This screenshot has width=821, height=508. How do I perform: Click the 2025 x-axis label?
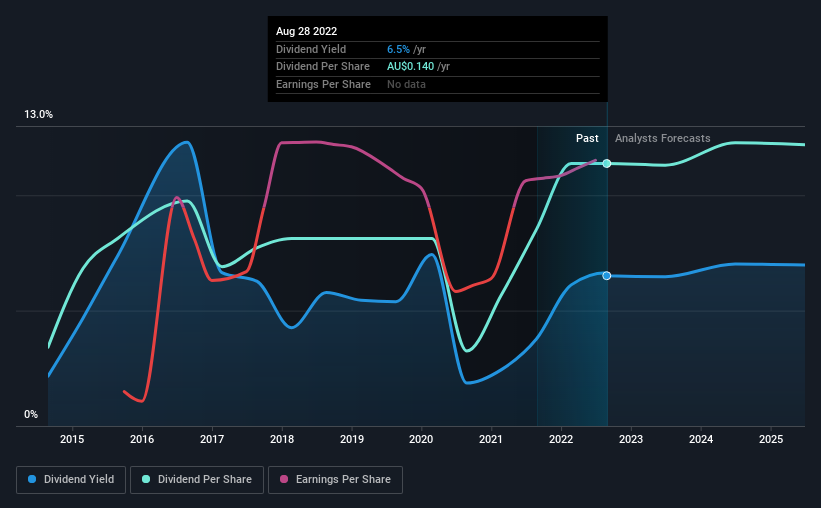coord(771,439)
